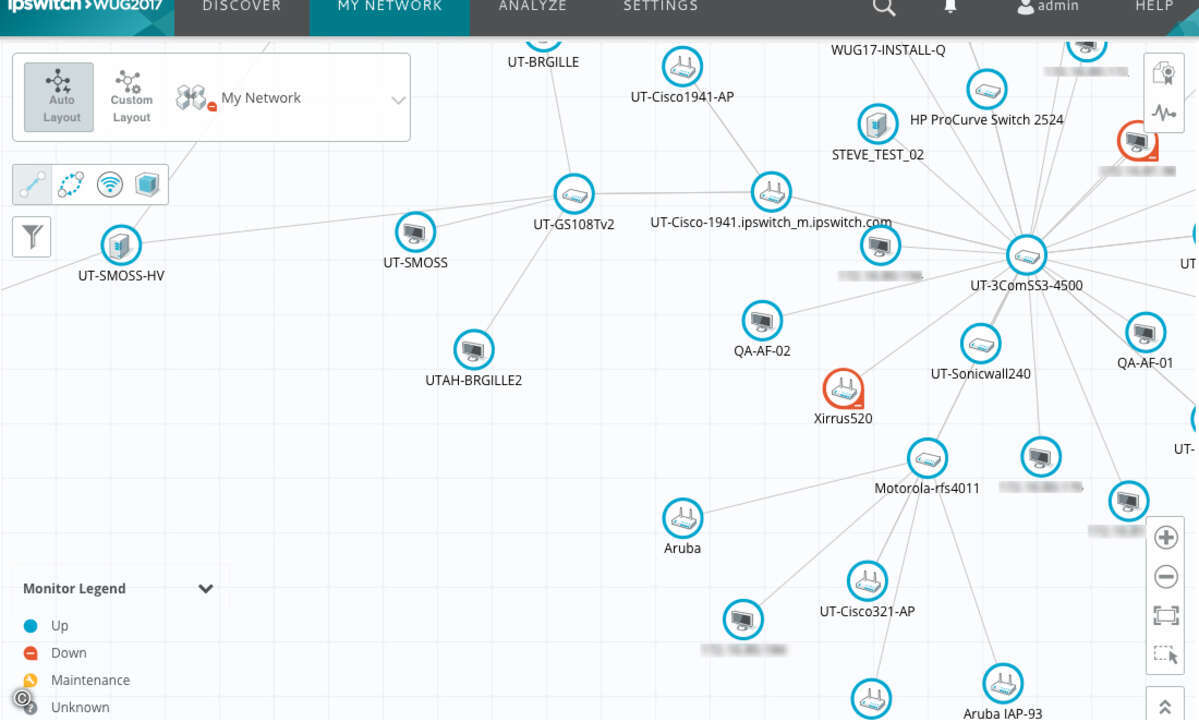Expand the double-chevron panel
This screenshot has width=1199, height=720.
coord(1165,707)
